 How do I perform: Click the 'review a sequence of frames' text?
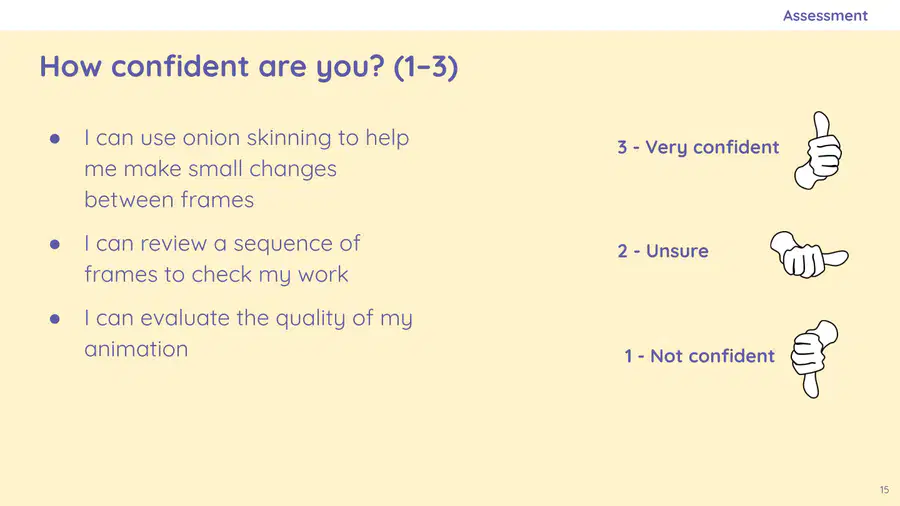(222, 259)
